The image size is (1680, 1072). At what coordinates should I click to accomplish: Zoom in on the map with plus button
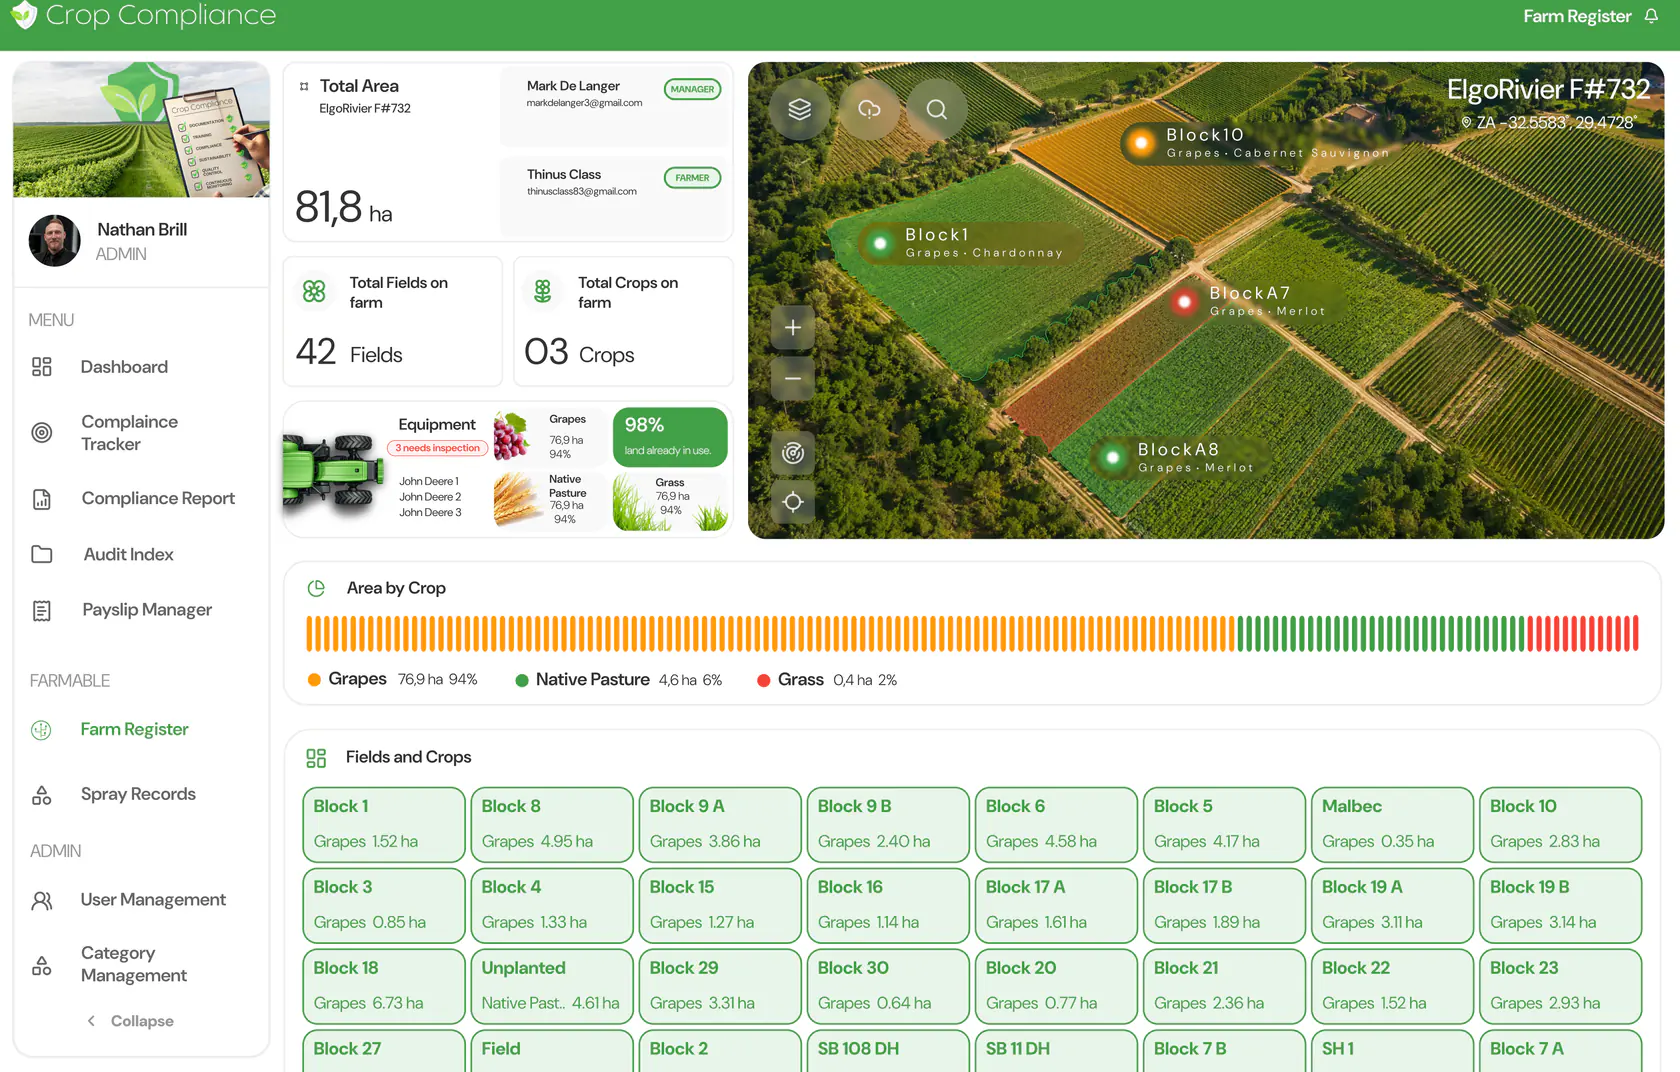coord(793,328)
